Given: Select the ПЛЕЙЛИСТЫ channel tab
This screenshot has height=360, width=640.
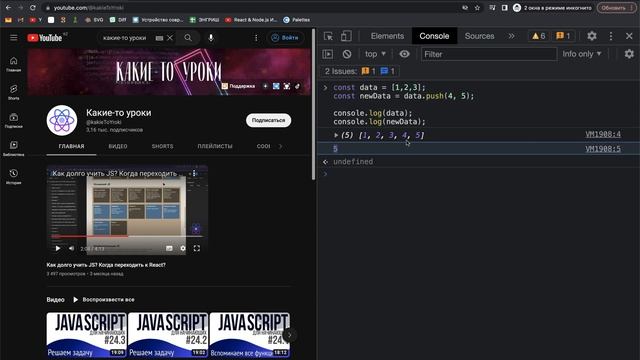Looking at the screenshot, I should tap(215, 146).
